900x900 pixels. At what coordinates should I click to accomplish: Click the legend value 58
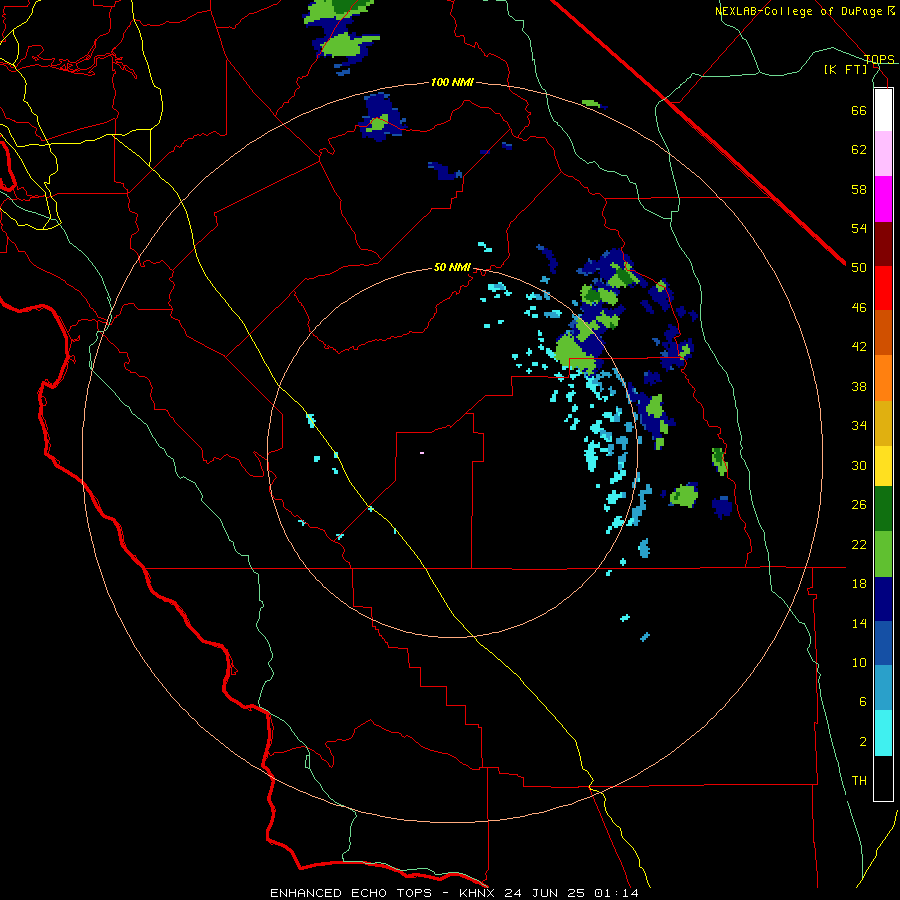click(859, 189)
